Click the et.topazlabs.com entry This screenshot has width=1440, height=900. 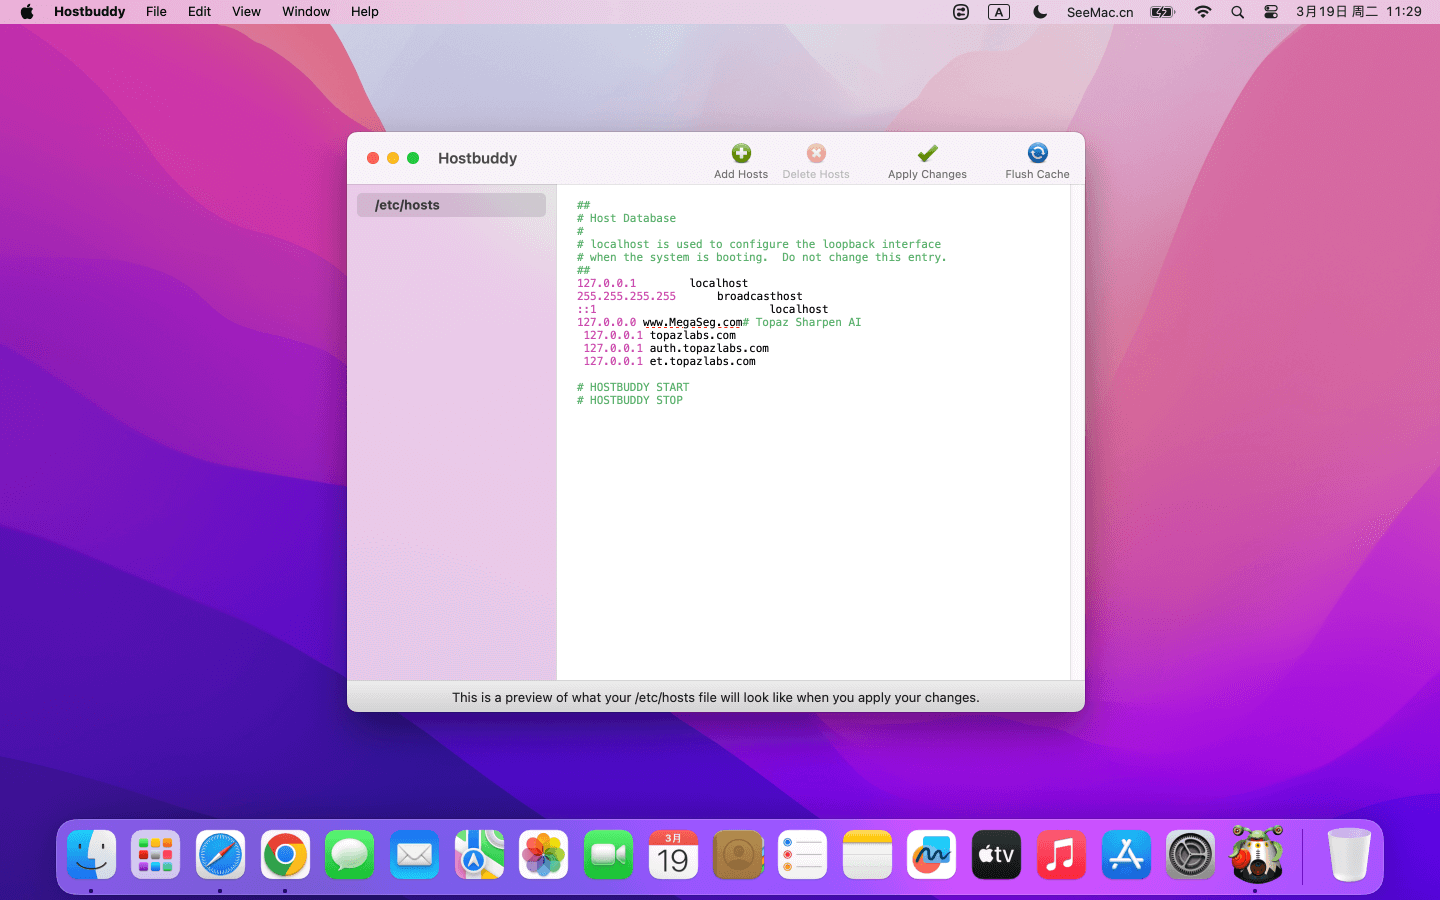pyautogui.click(x=702, y=361)
